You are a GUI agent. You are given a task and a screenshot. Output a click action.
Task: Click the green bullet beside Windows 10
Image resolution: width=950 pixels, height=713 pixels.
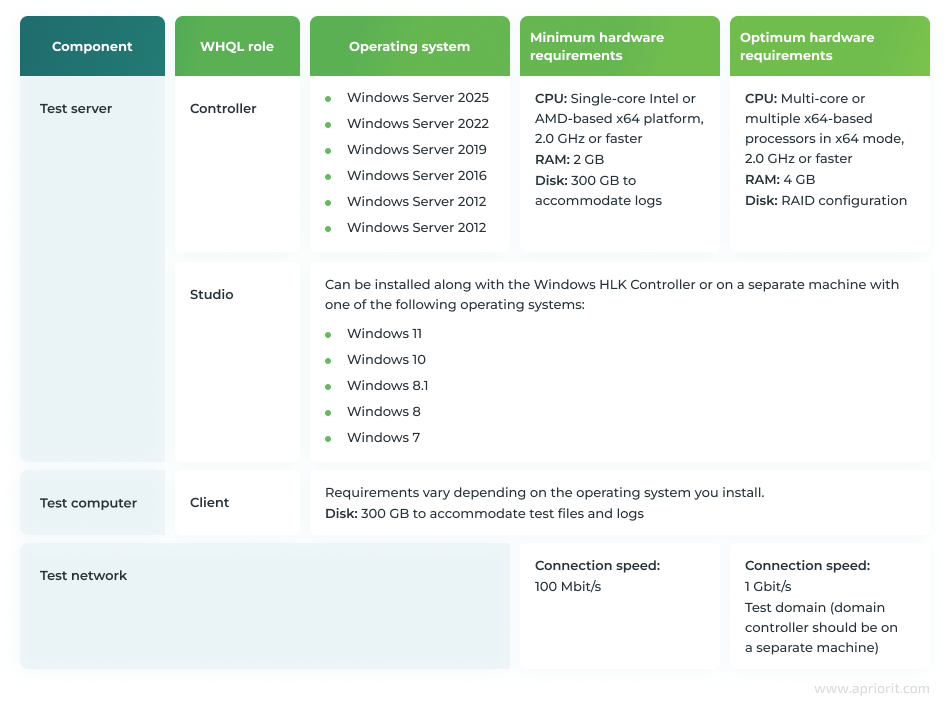click(329, 361)
